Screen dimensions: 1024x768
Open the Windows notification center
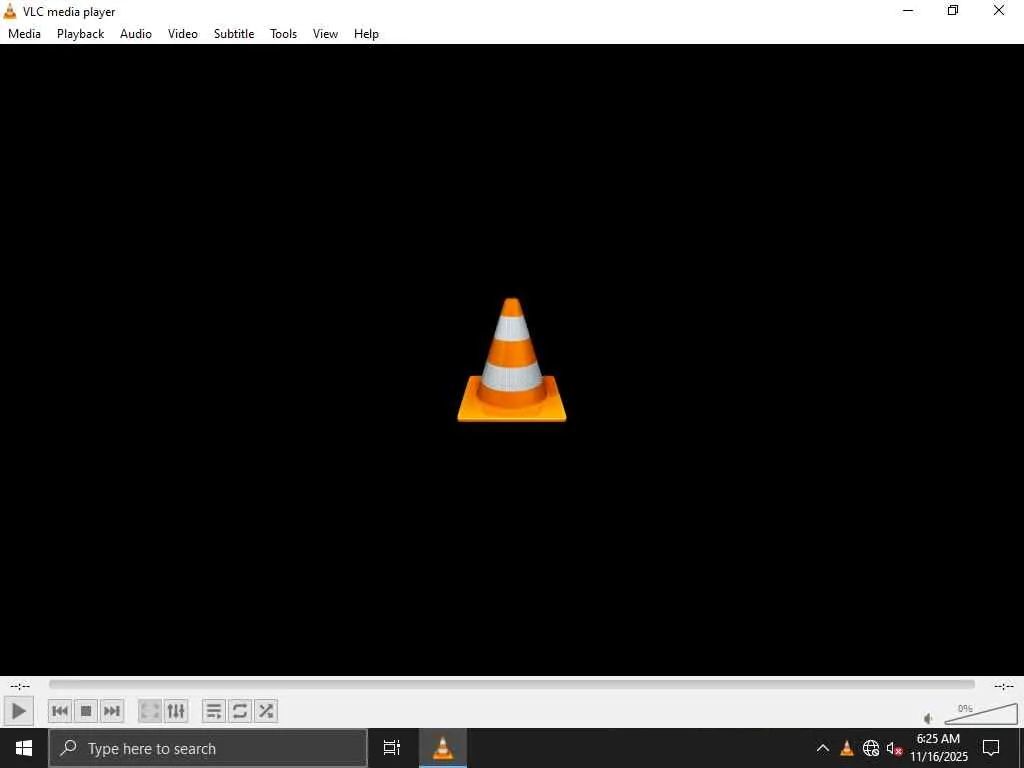click(991, 748)
